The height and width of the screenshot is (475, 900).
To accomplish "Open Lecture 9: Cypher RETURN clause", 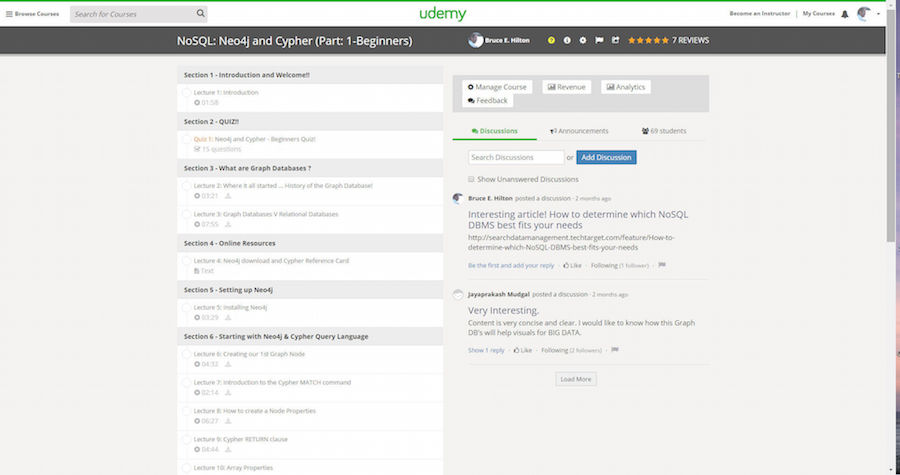I will click(240, 439).
